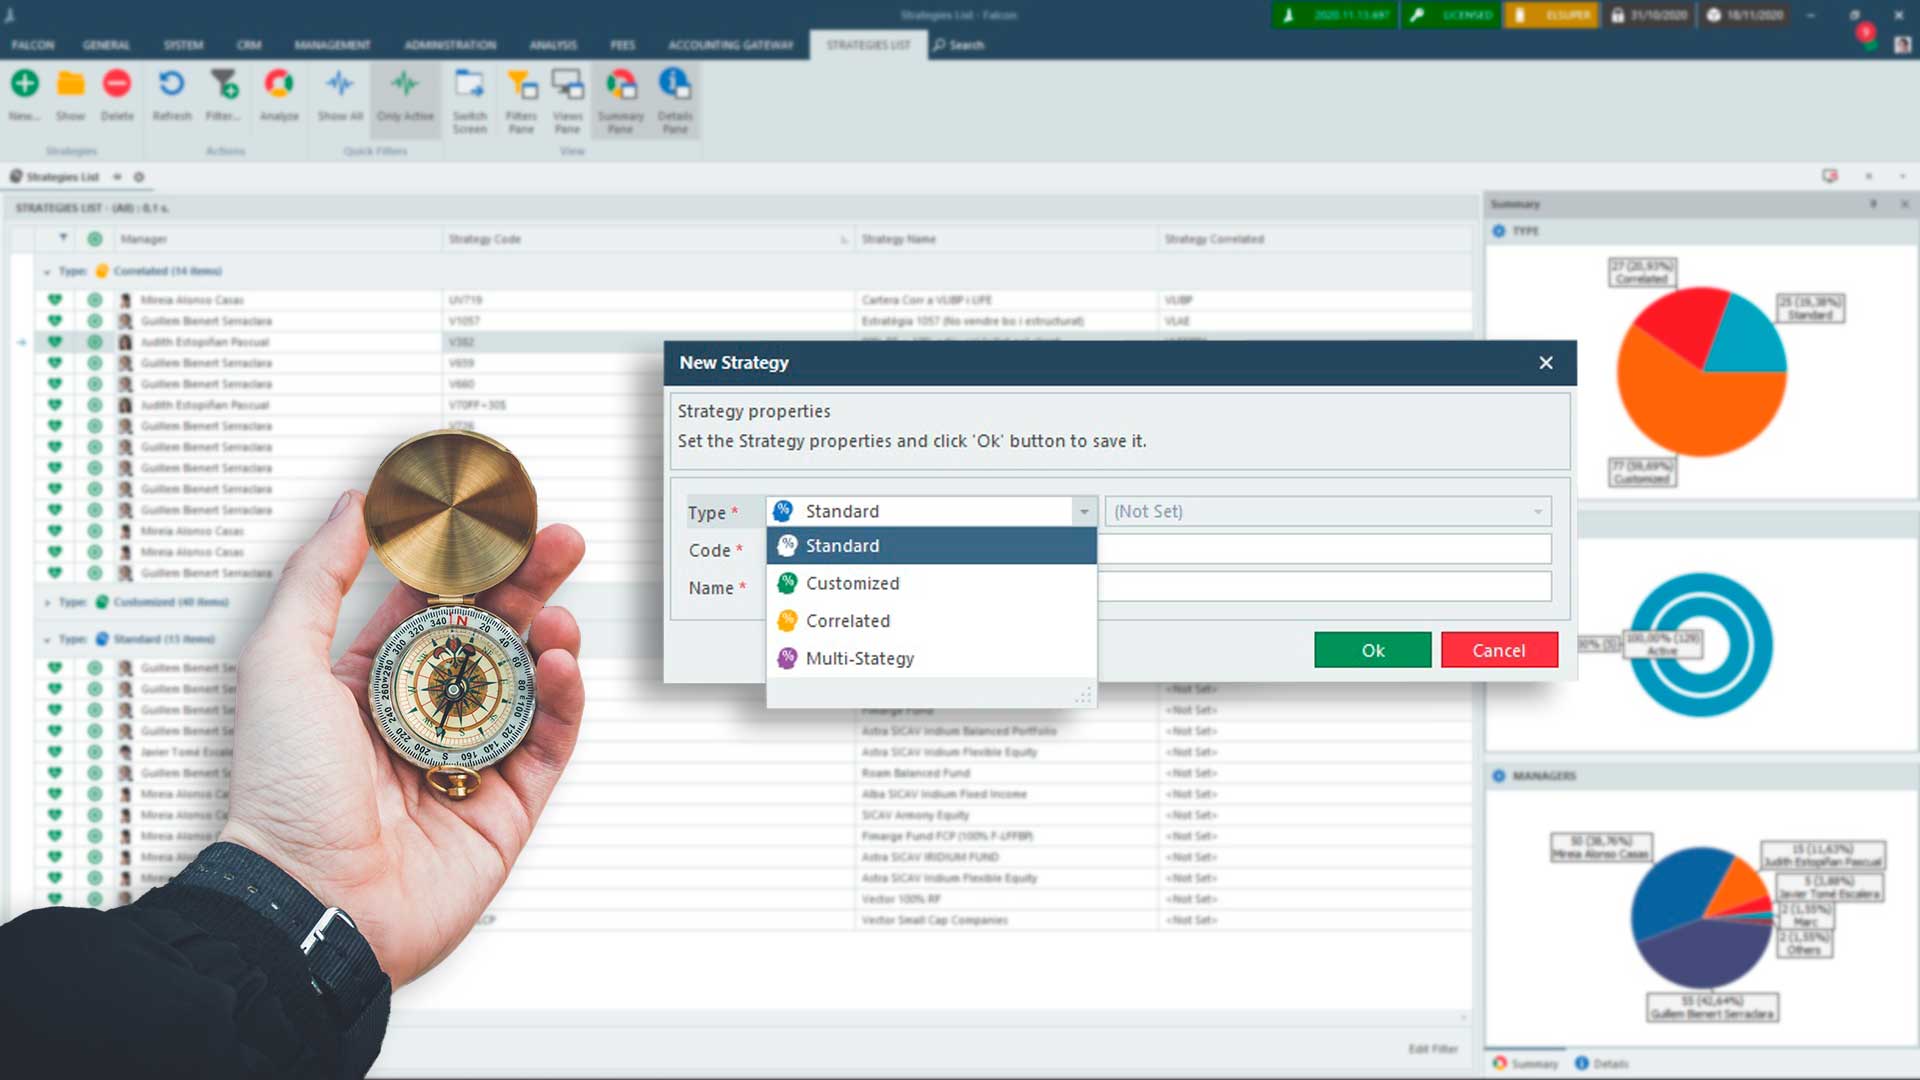Click the green Ok button
The height and width of the screenshot is (1080, 1920).
point(1372,650)
